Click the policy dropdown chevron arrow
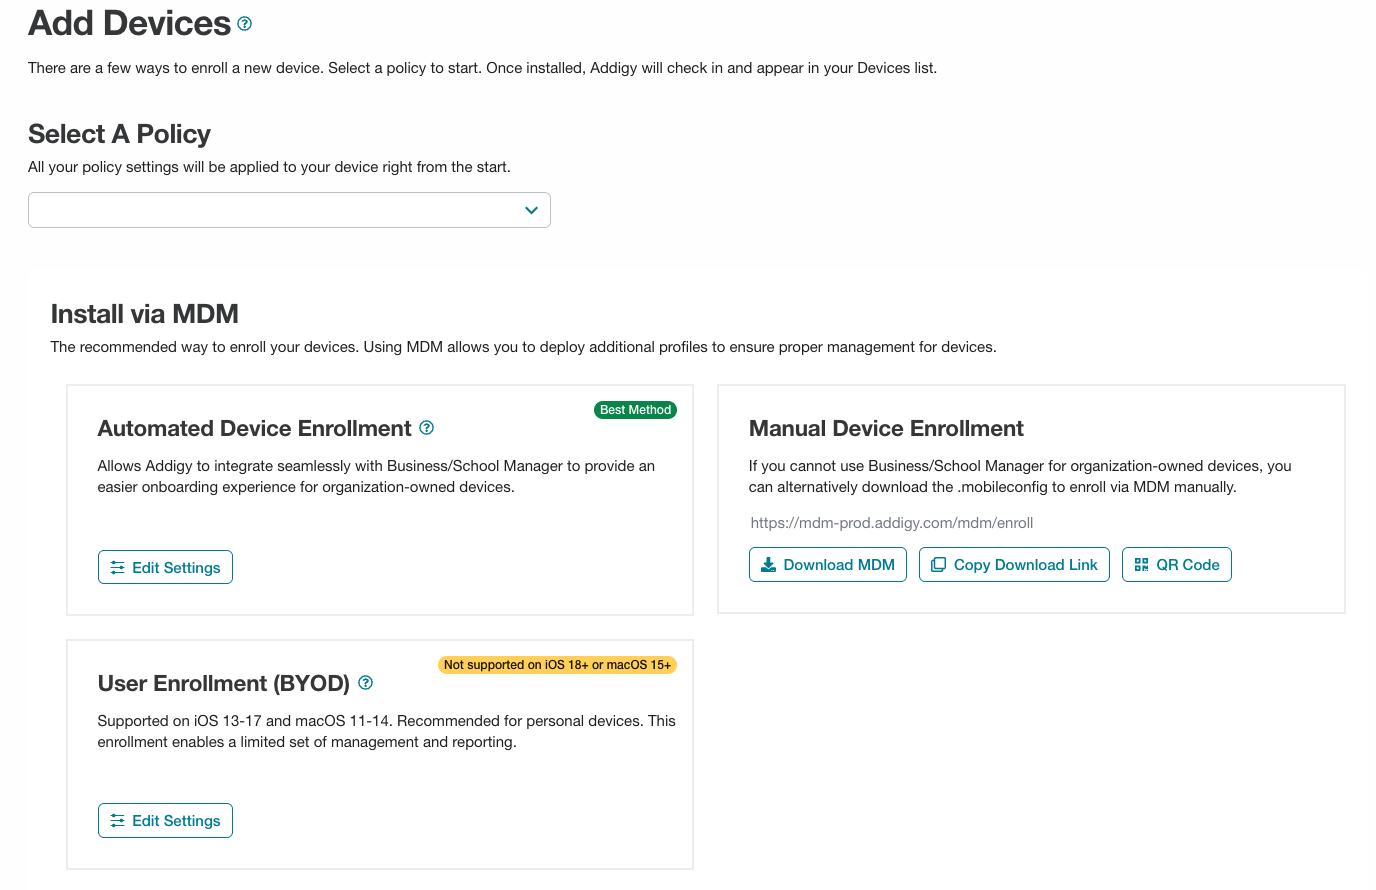 [531, 210]
